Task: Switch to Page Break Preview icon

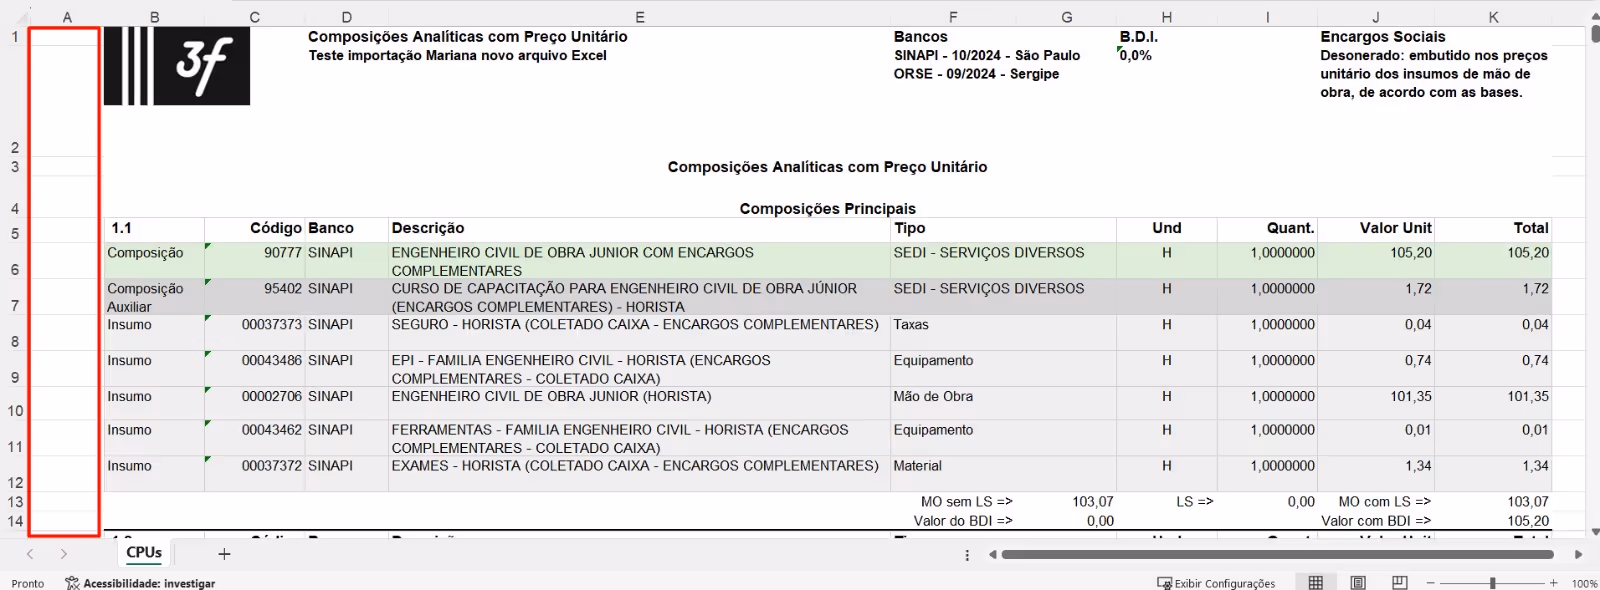Action: click(1400, 583)
